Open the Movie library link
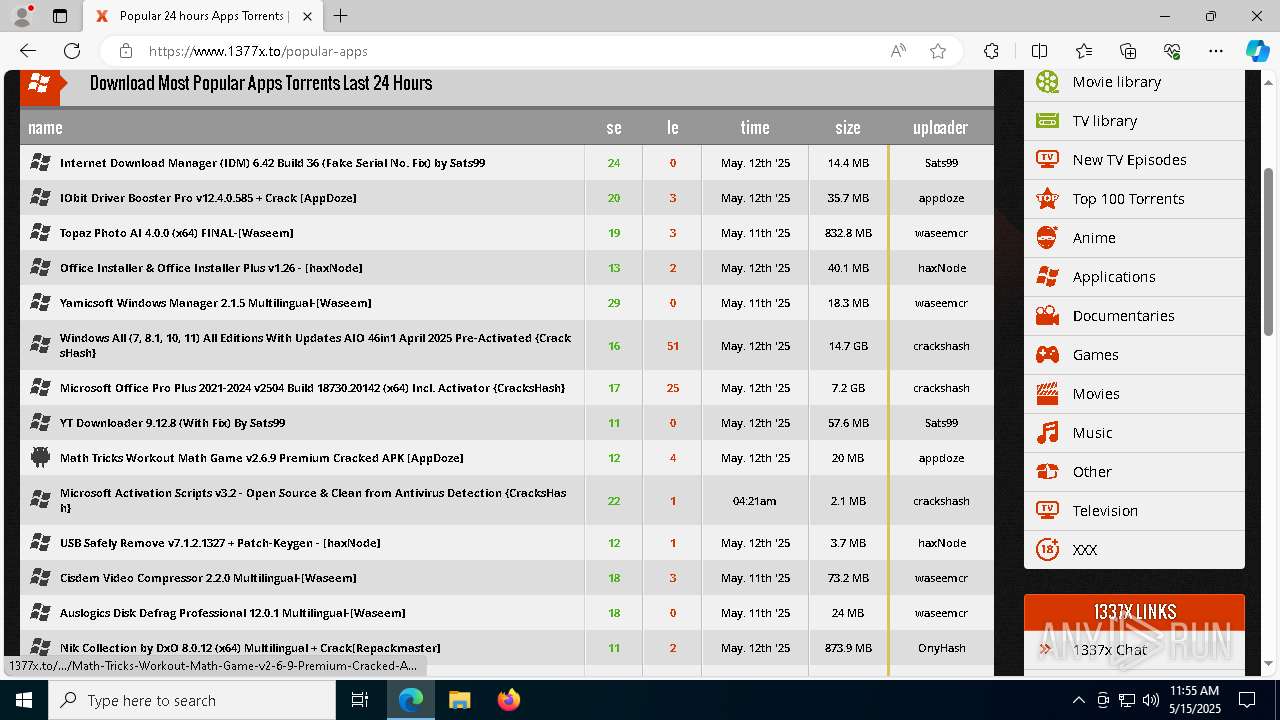 pos(1117,82)
